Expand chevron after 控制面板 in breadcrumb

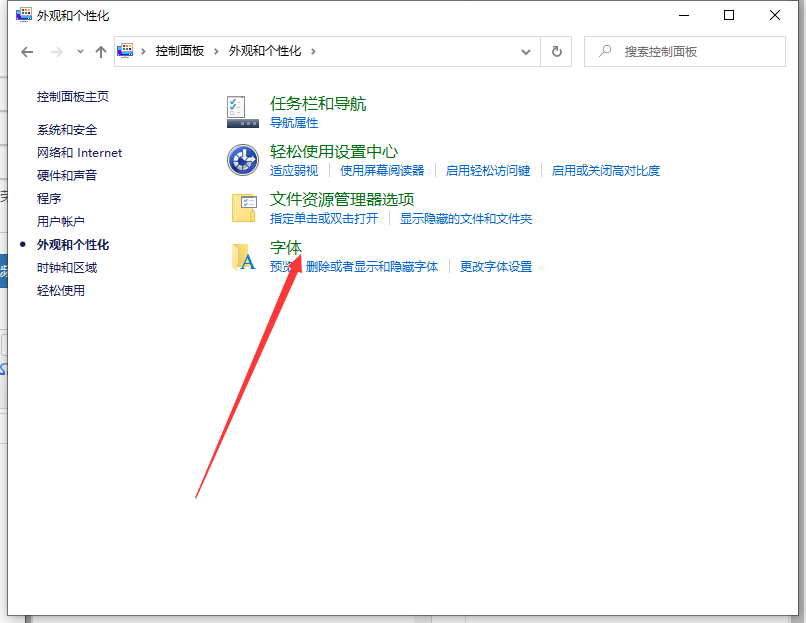[x=217, y=51]
